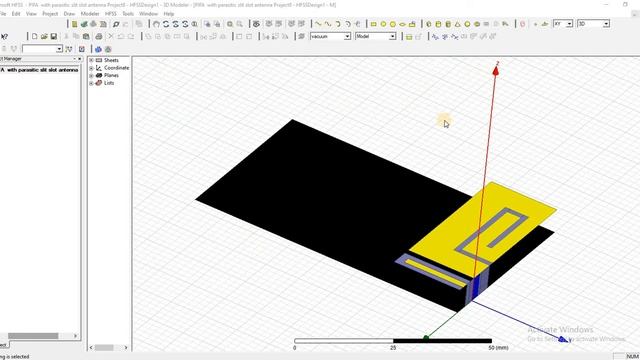Open the View menu
Viewport: 640px width, 360px height.
[31, 13]
